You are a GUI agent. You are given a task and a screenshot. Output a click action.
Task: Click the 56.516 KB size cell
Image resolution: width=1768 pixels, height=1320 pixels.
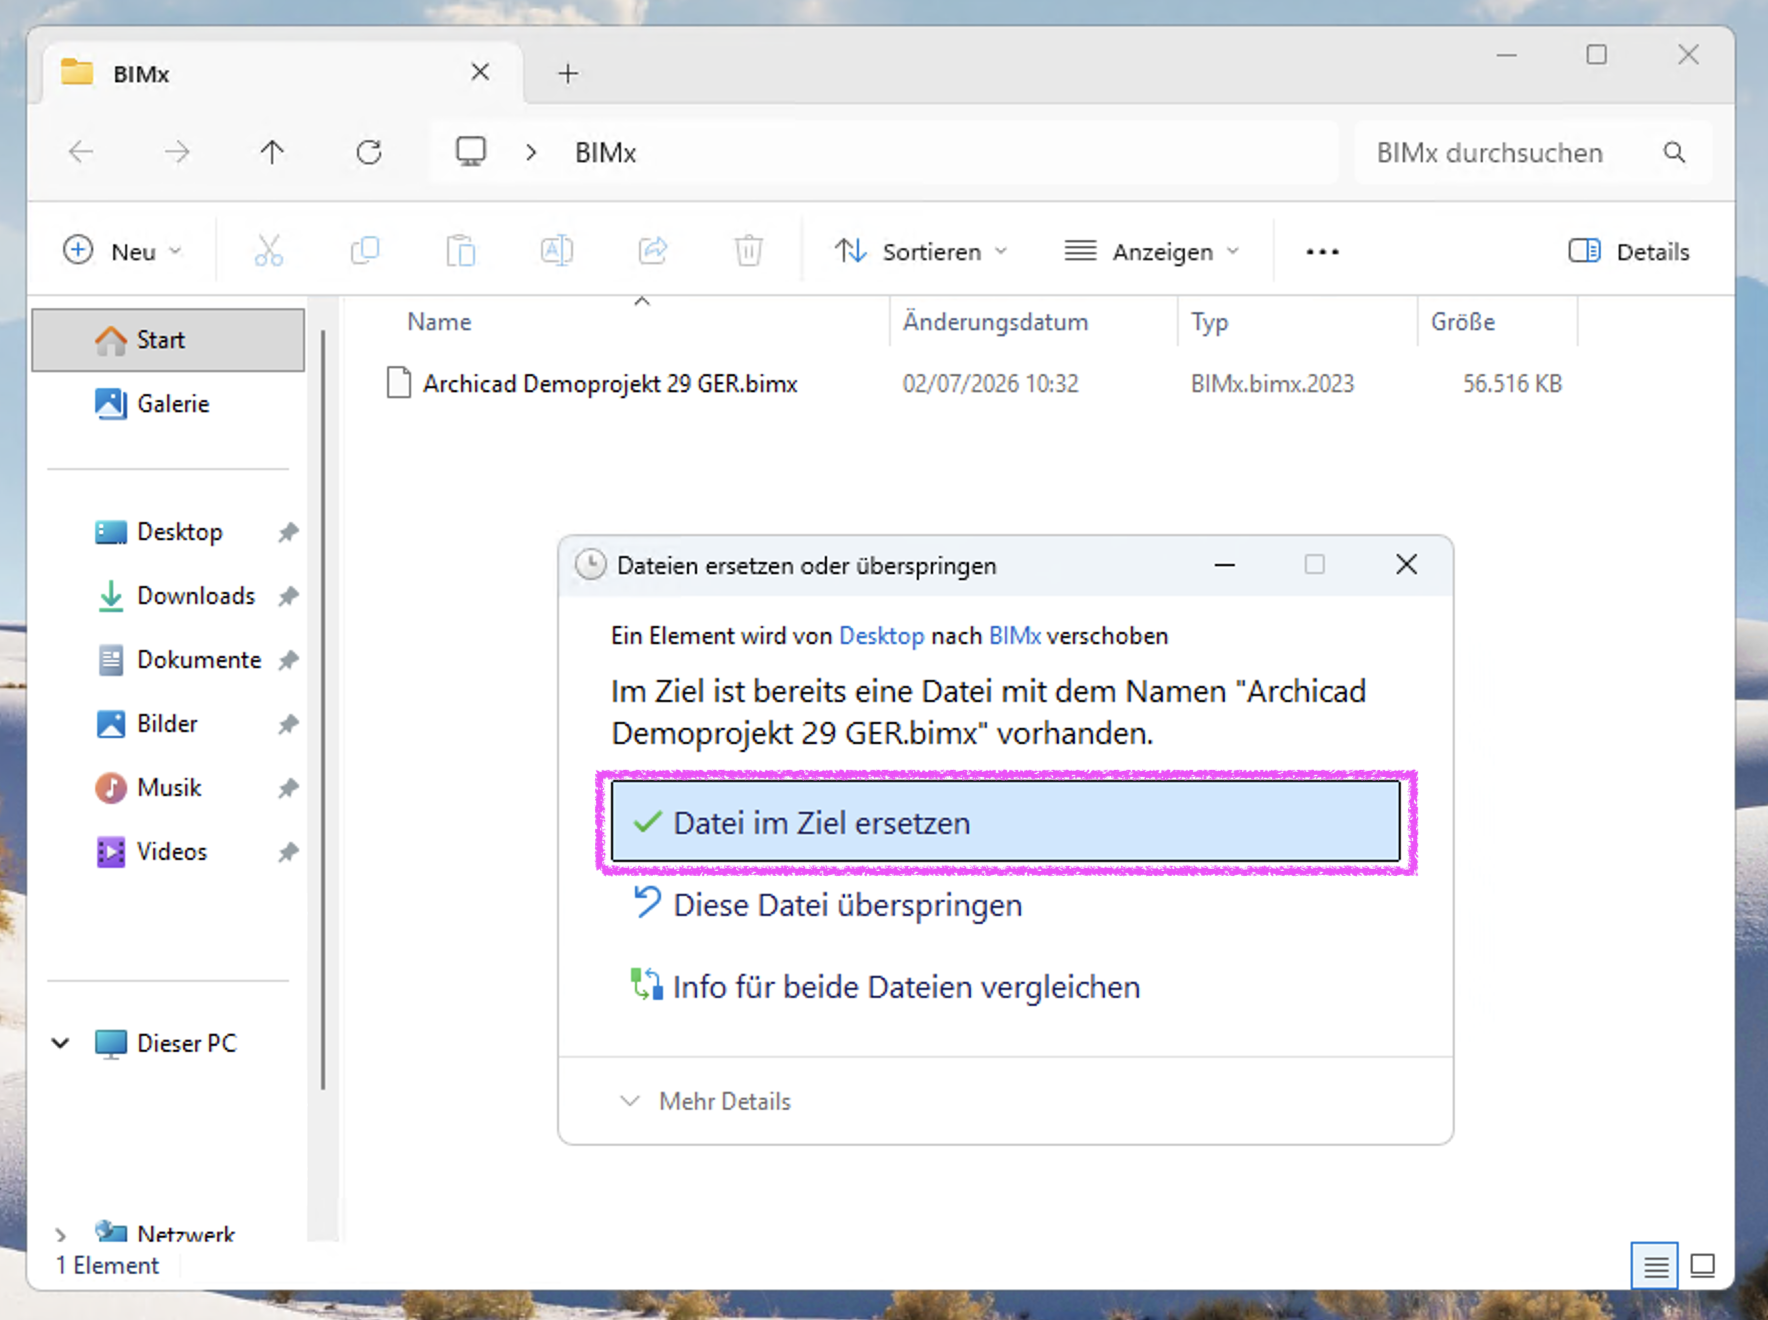(x=1512, y=384)
